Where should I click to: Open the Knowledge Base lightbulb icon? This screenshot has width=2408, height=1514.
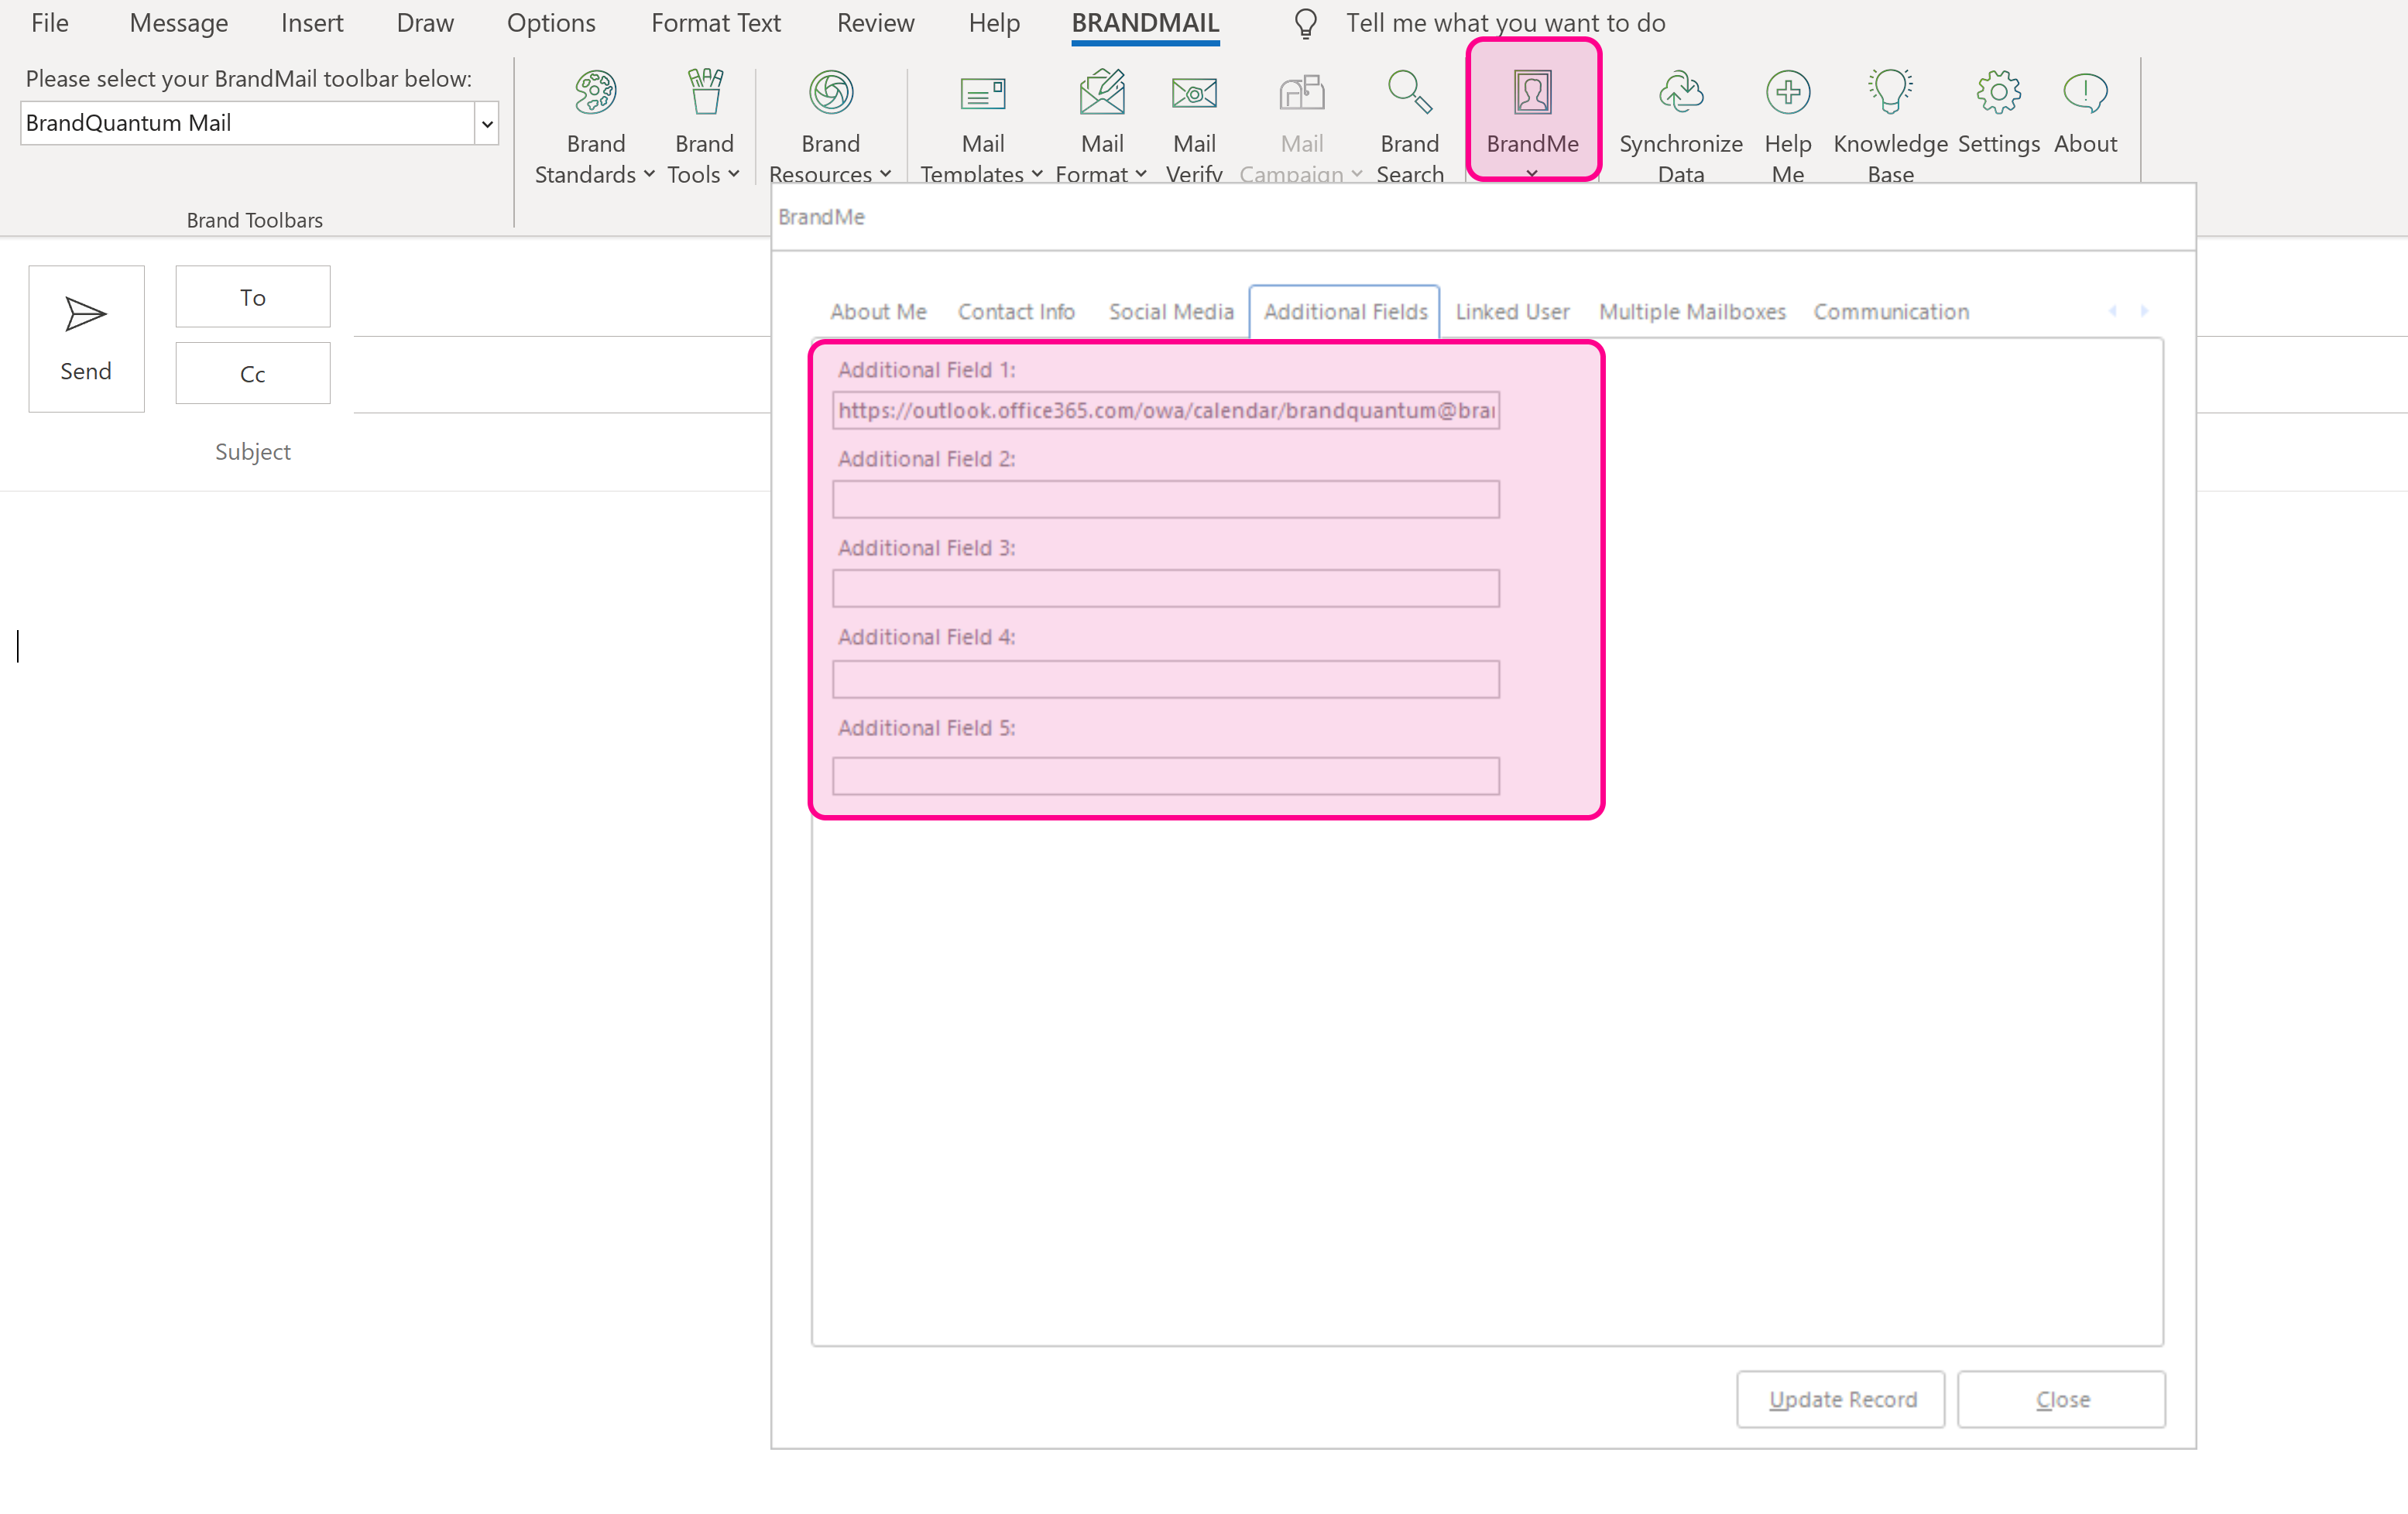coord(1889,93)
